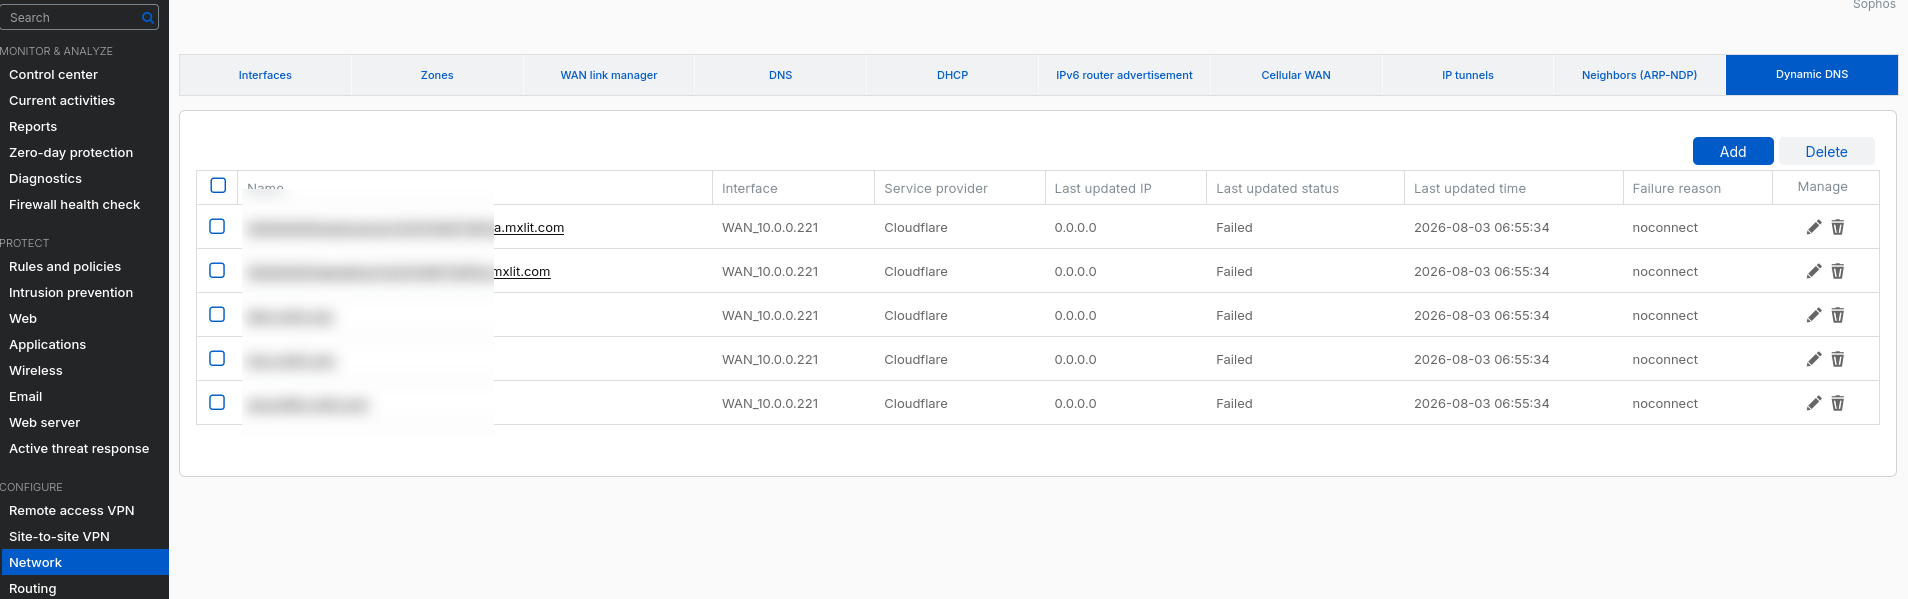Go to Reports in the sidebar

(33, 127)
